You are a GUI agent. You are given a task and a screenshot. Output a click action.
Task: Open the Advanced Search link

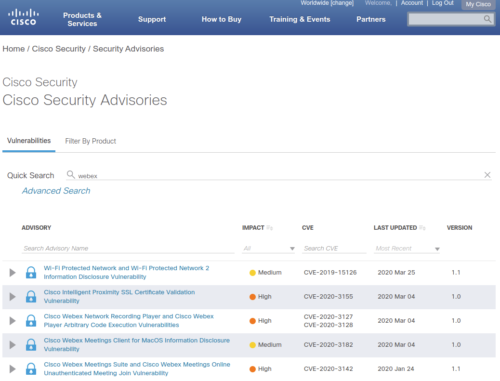[x=56, y=191]
